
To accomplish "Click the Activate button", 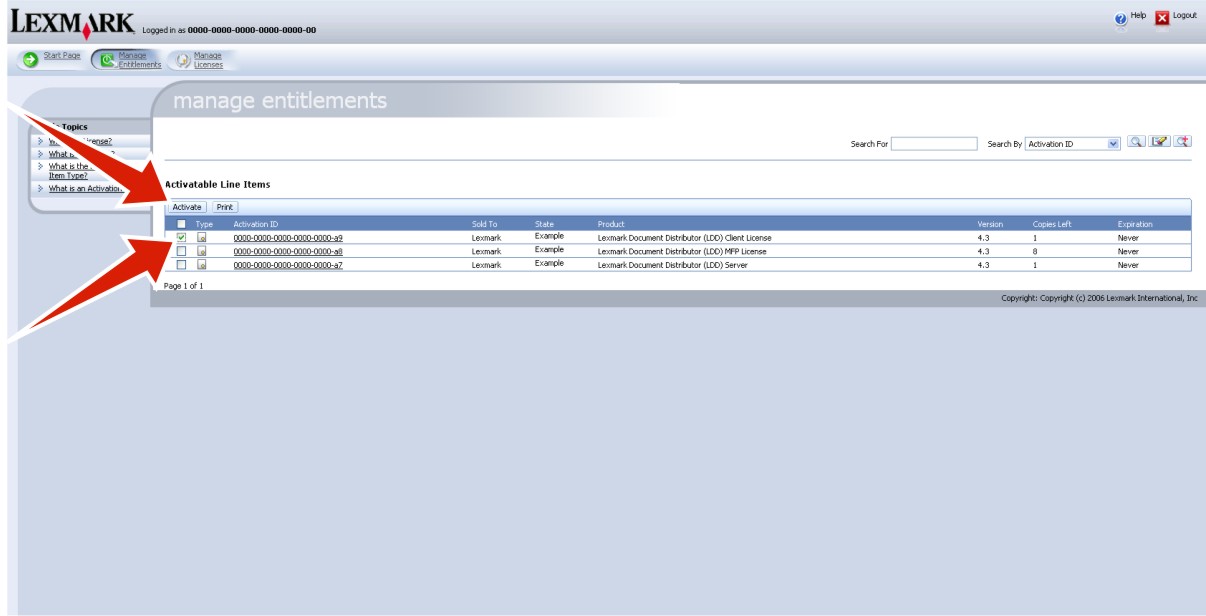I will click(187, 207).
